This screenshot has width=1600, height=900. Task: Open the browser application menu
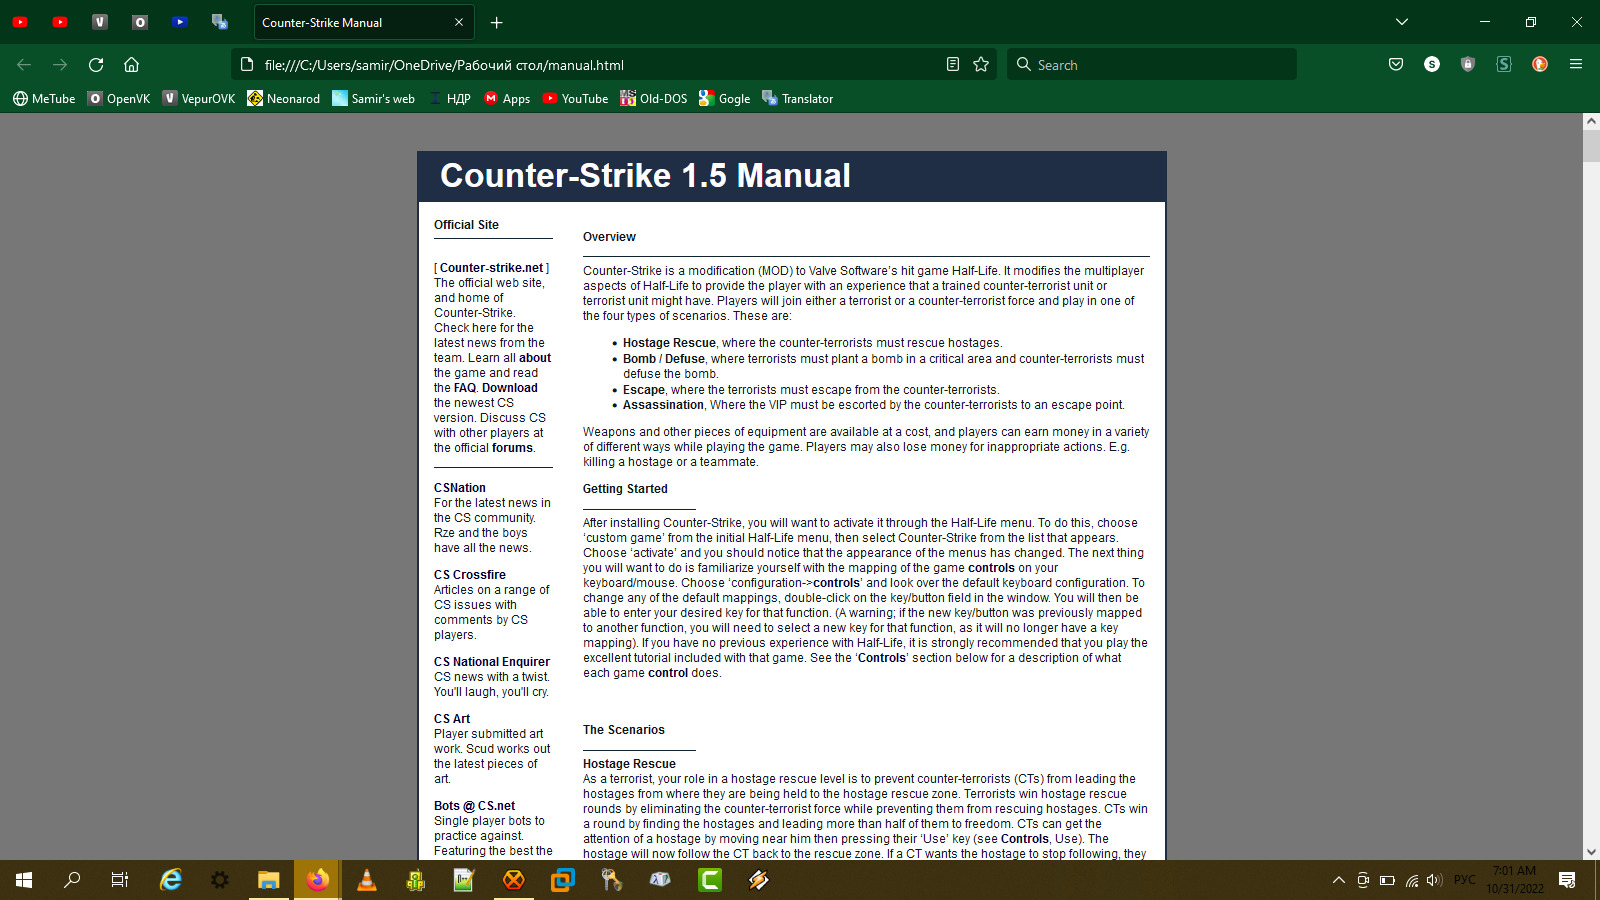1576,65
